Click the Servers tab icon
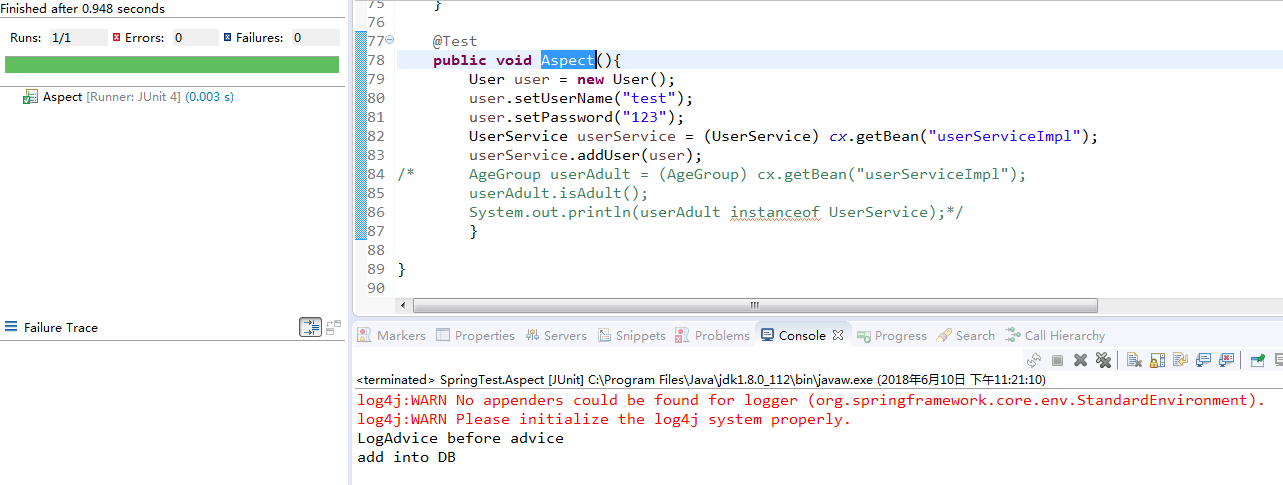The image size is (1283, 485). click(x=532, y=335)
